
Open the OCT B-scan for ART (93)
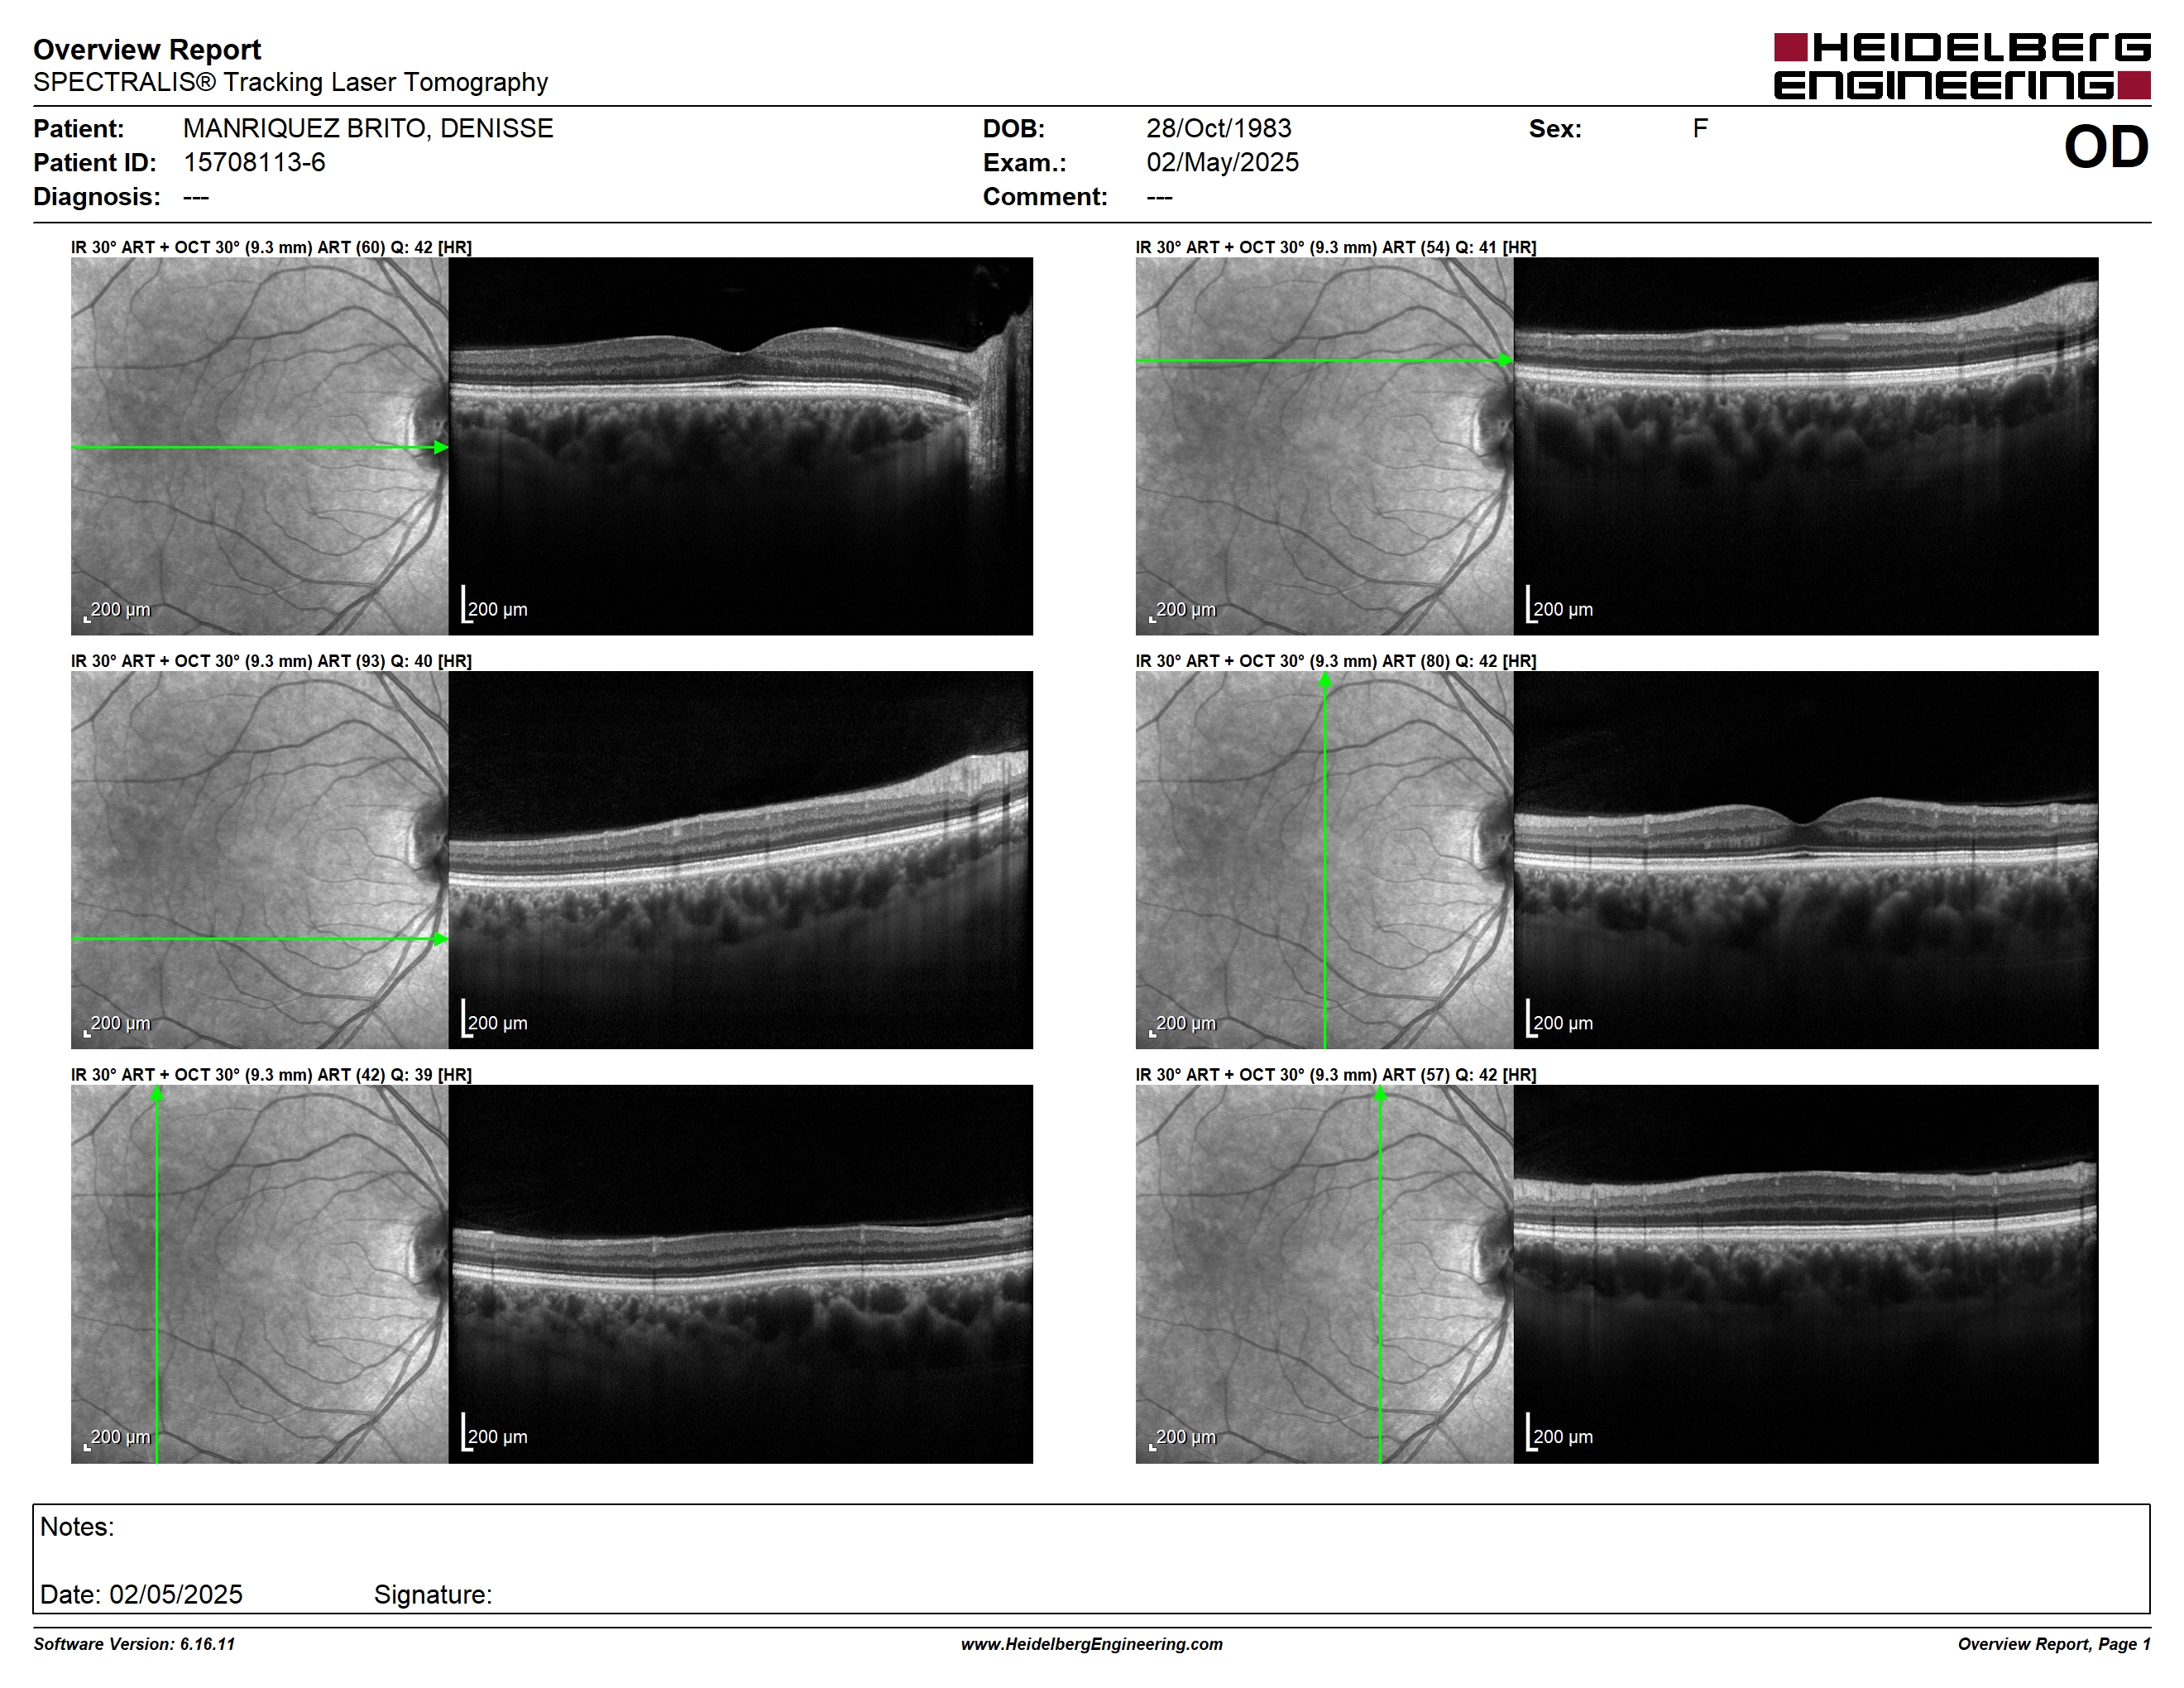coord(740,860)
